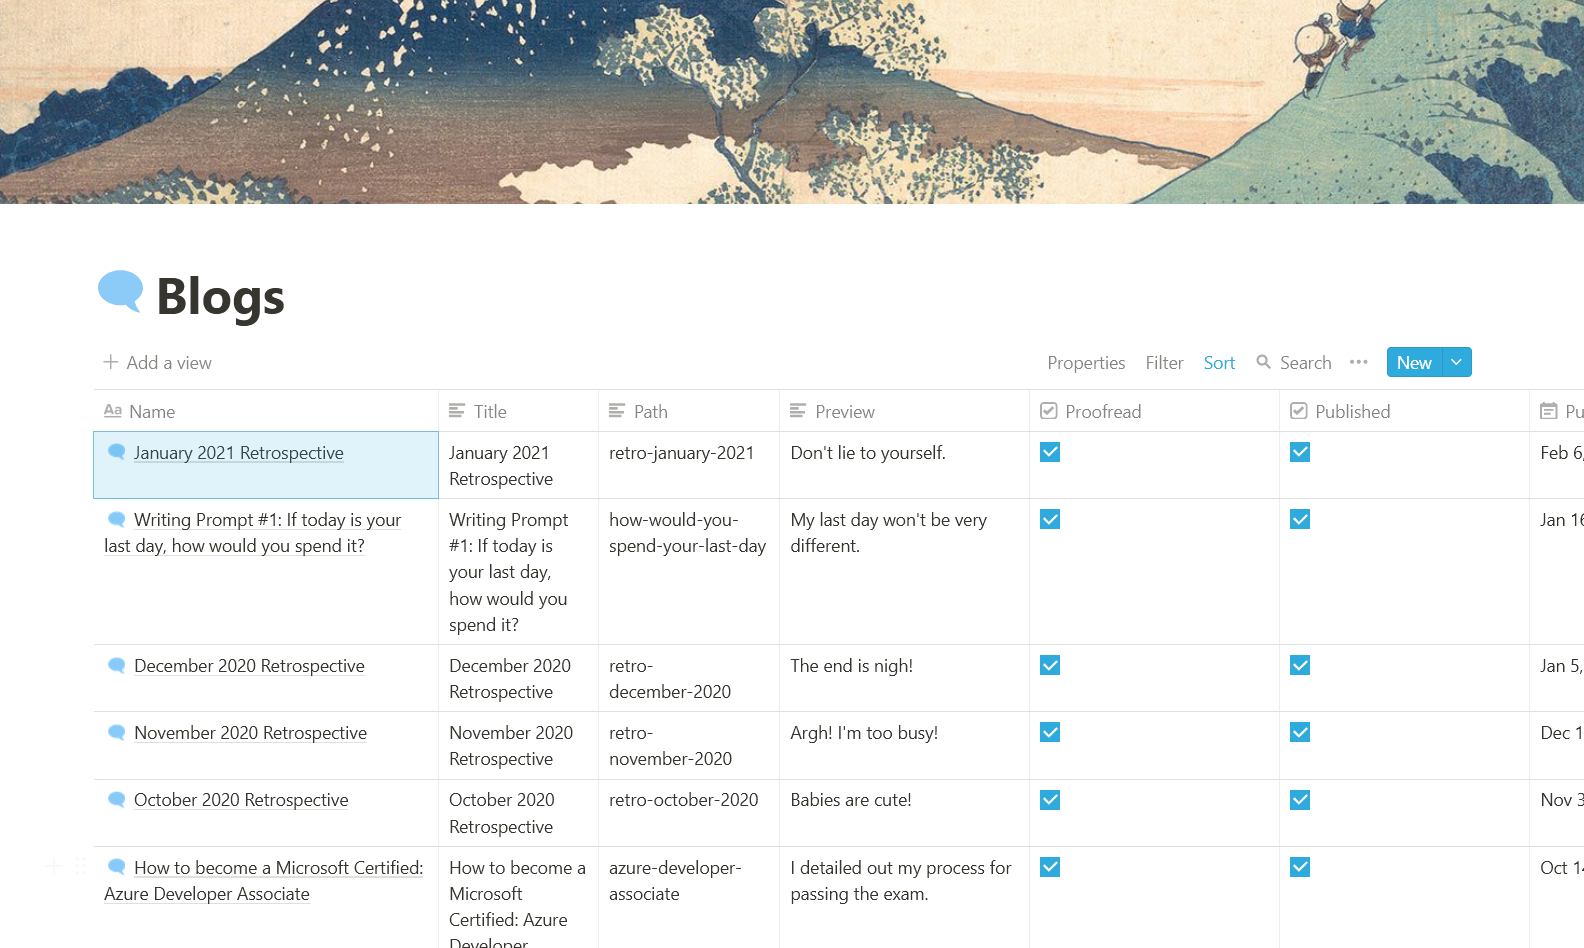This screenshot has width=1584, height=948.
Task: Select the path cell 'retro-october-2020'
Action: click(x=689, y=813)
